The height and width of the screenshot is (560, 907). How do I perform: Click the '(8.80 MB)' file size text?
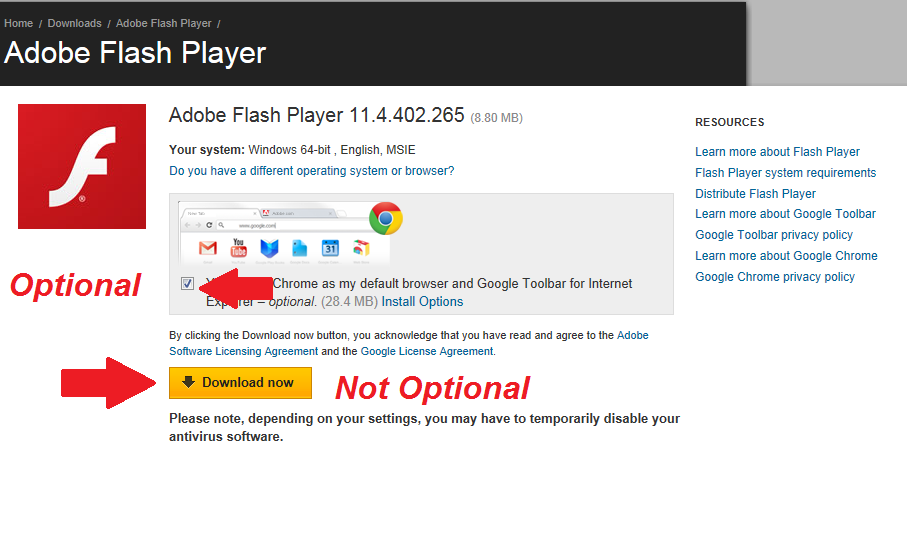tap(496, 118)
